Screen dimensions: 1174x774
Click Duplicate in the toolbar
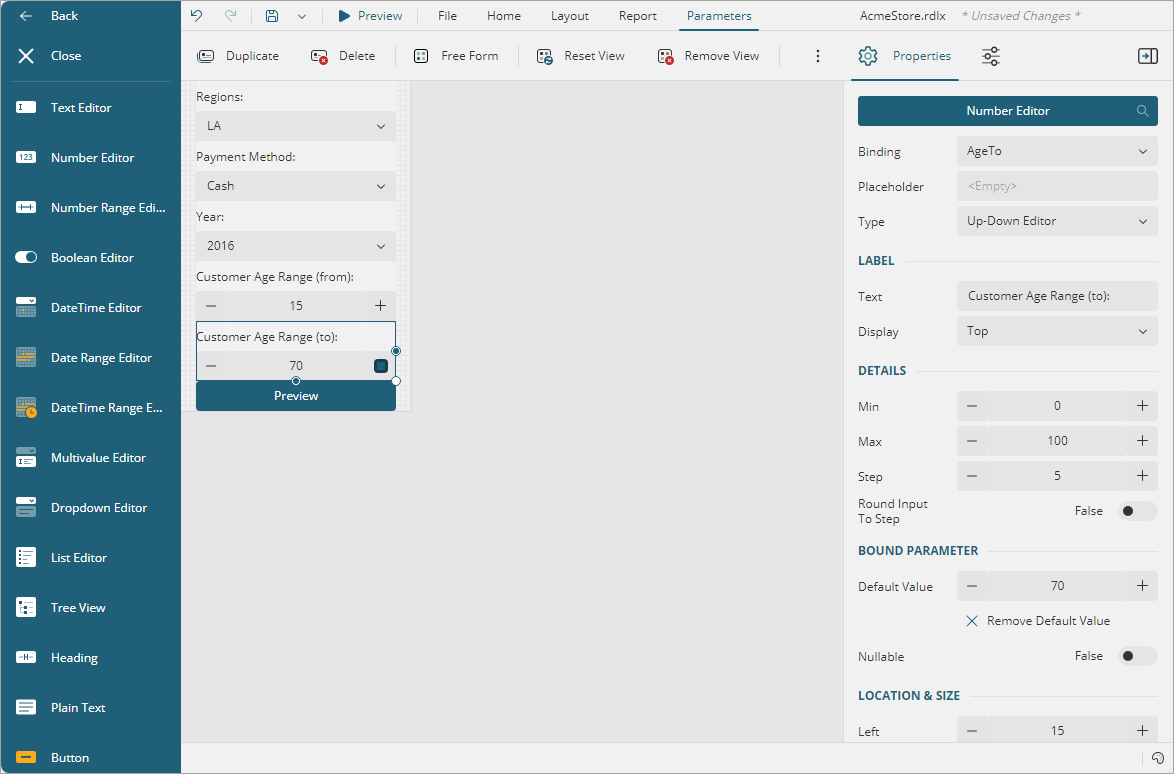pyautogui.click(x=238, y=56)
